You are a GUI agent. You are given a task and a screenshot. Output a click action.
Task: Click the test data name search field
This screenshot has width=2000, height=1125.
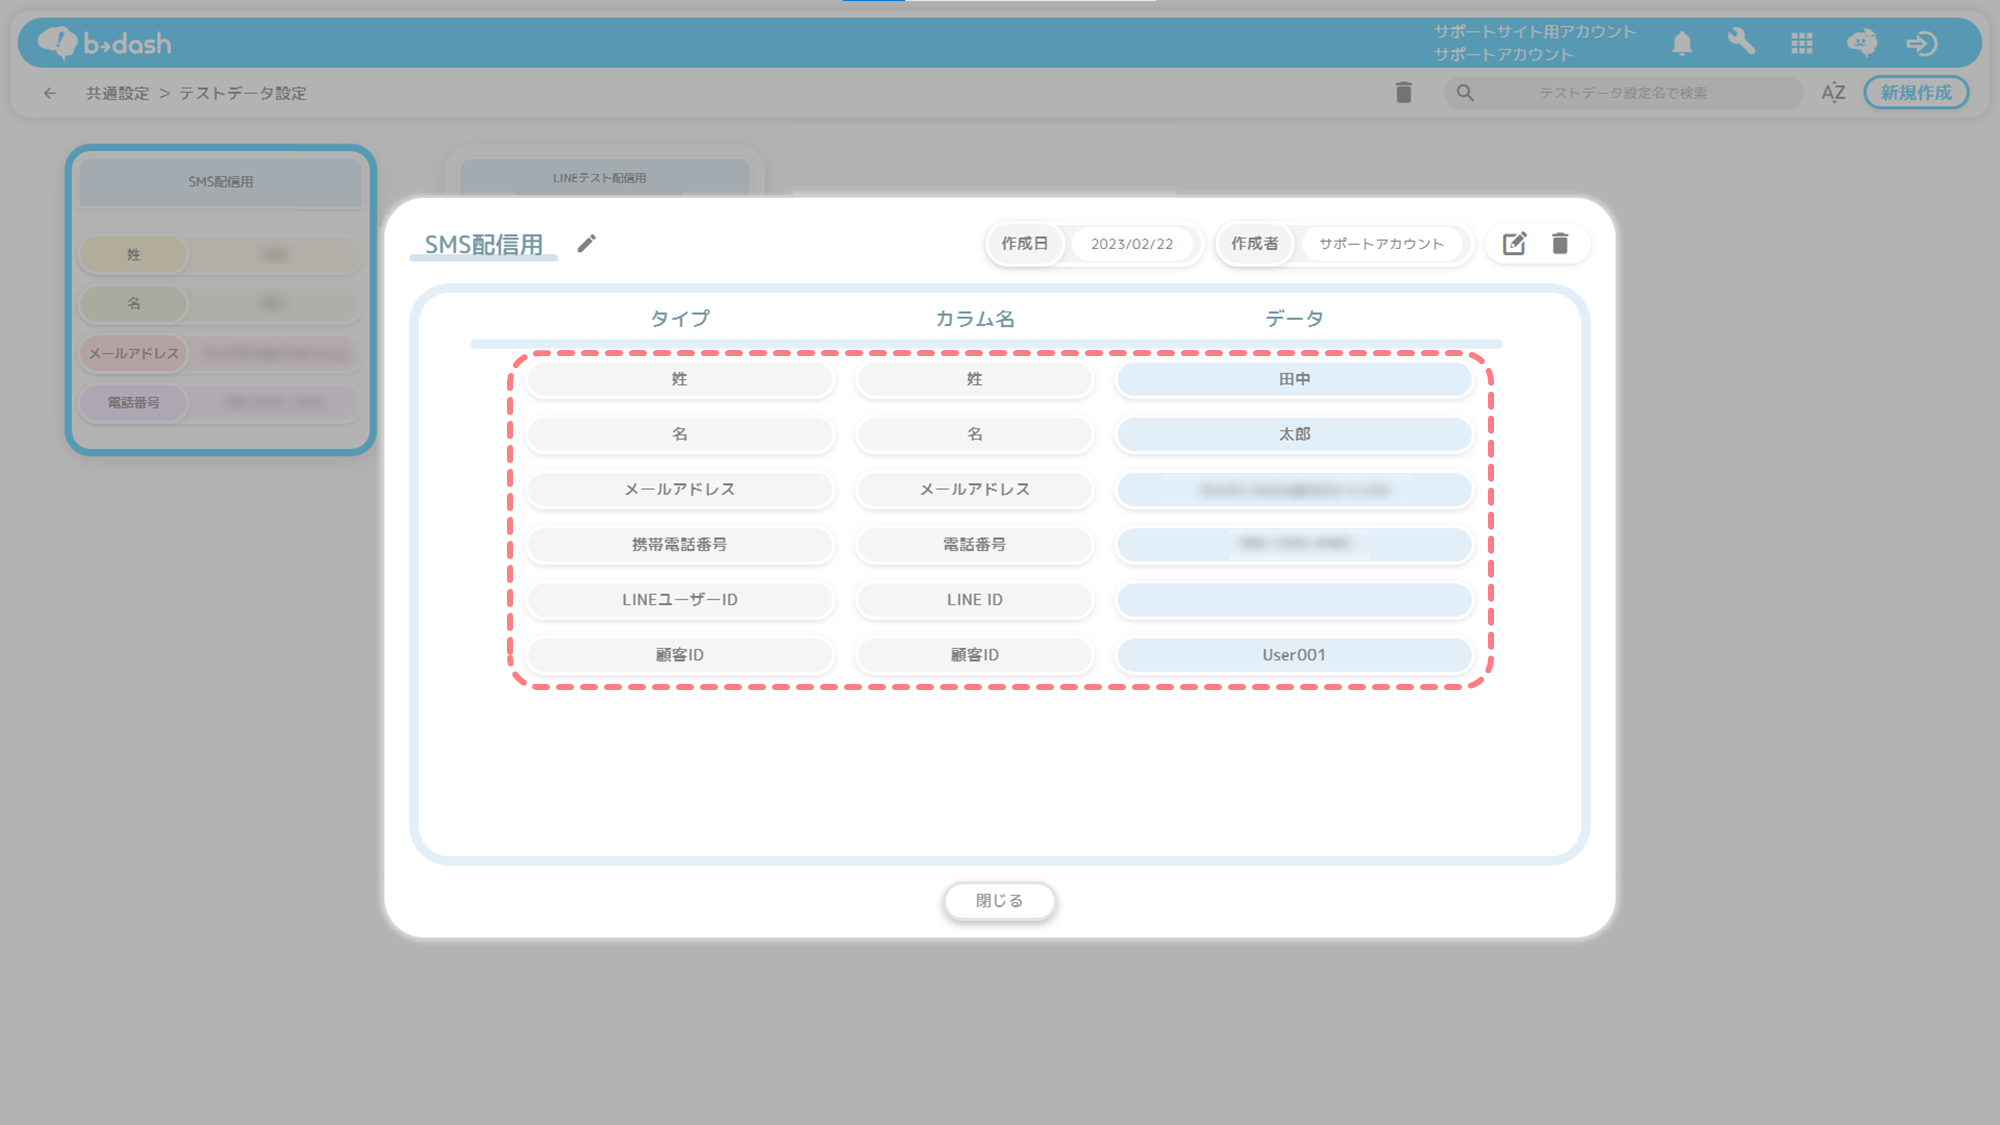tap(1622, 93)
